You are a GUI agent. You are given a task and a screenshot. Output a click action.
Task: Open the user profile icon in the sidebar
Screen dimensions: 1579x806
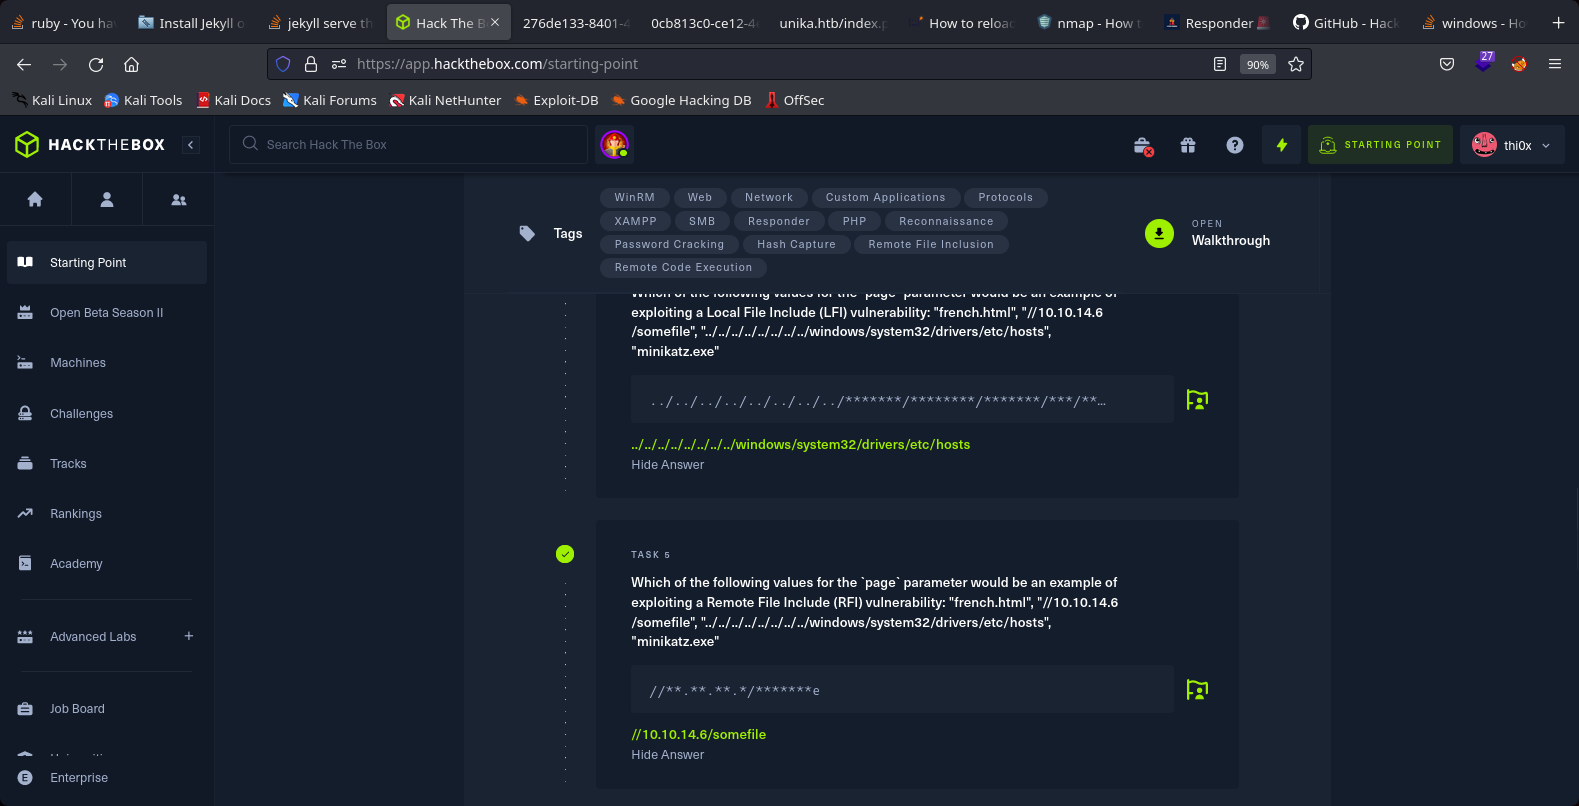tap(107, 199)
